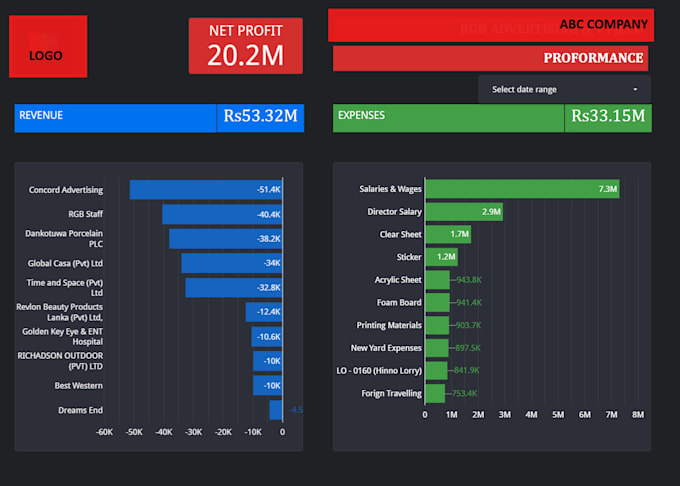This screenshot has width=680, height=486.
Task: Click the Sticker axis label
Action: point(409,257)
